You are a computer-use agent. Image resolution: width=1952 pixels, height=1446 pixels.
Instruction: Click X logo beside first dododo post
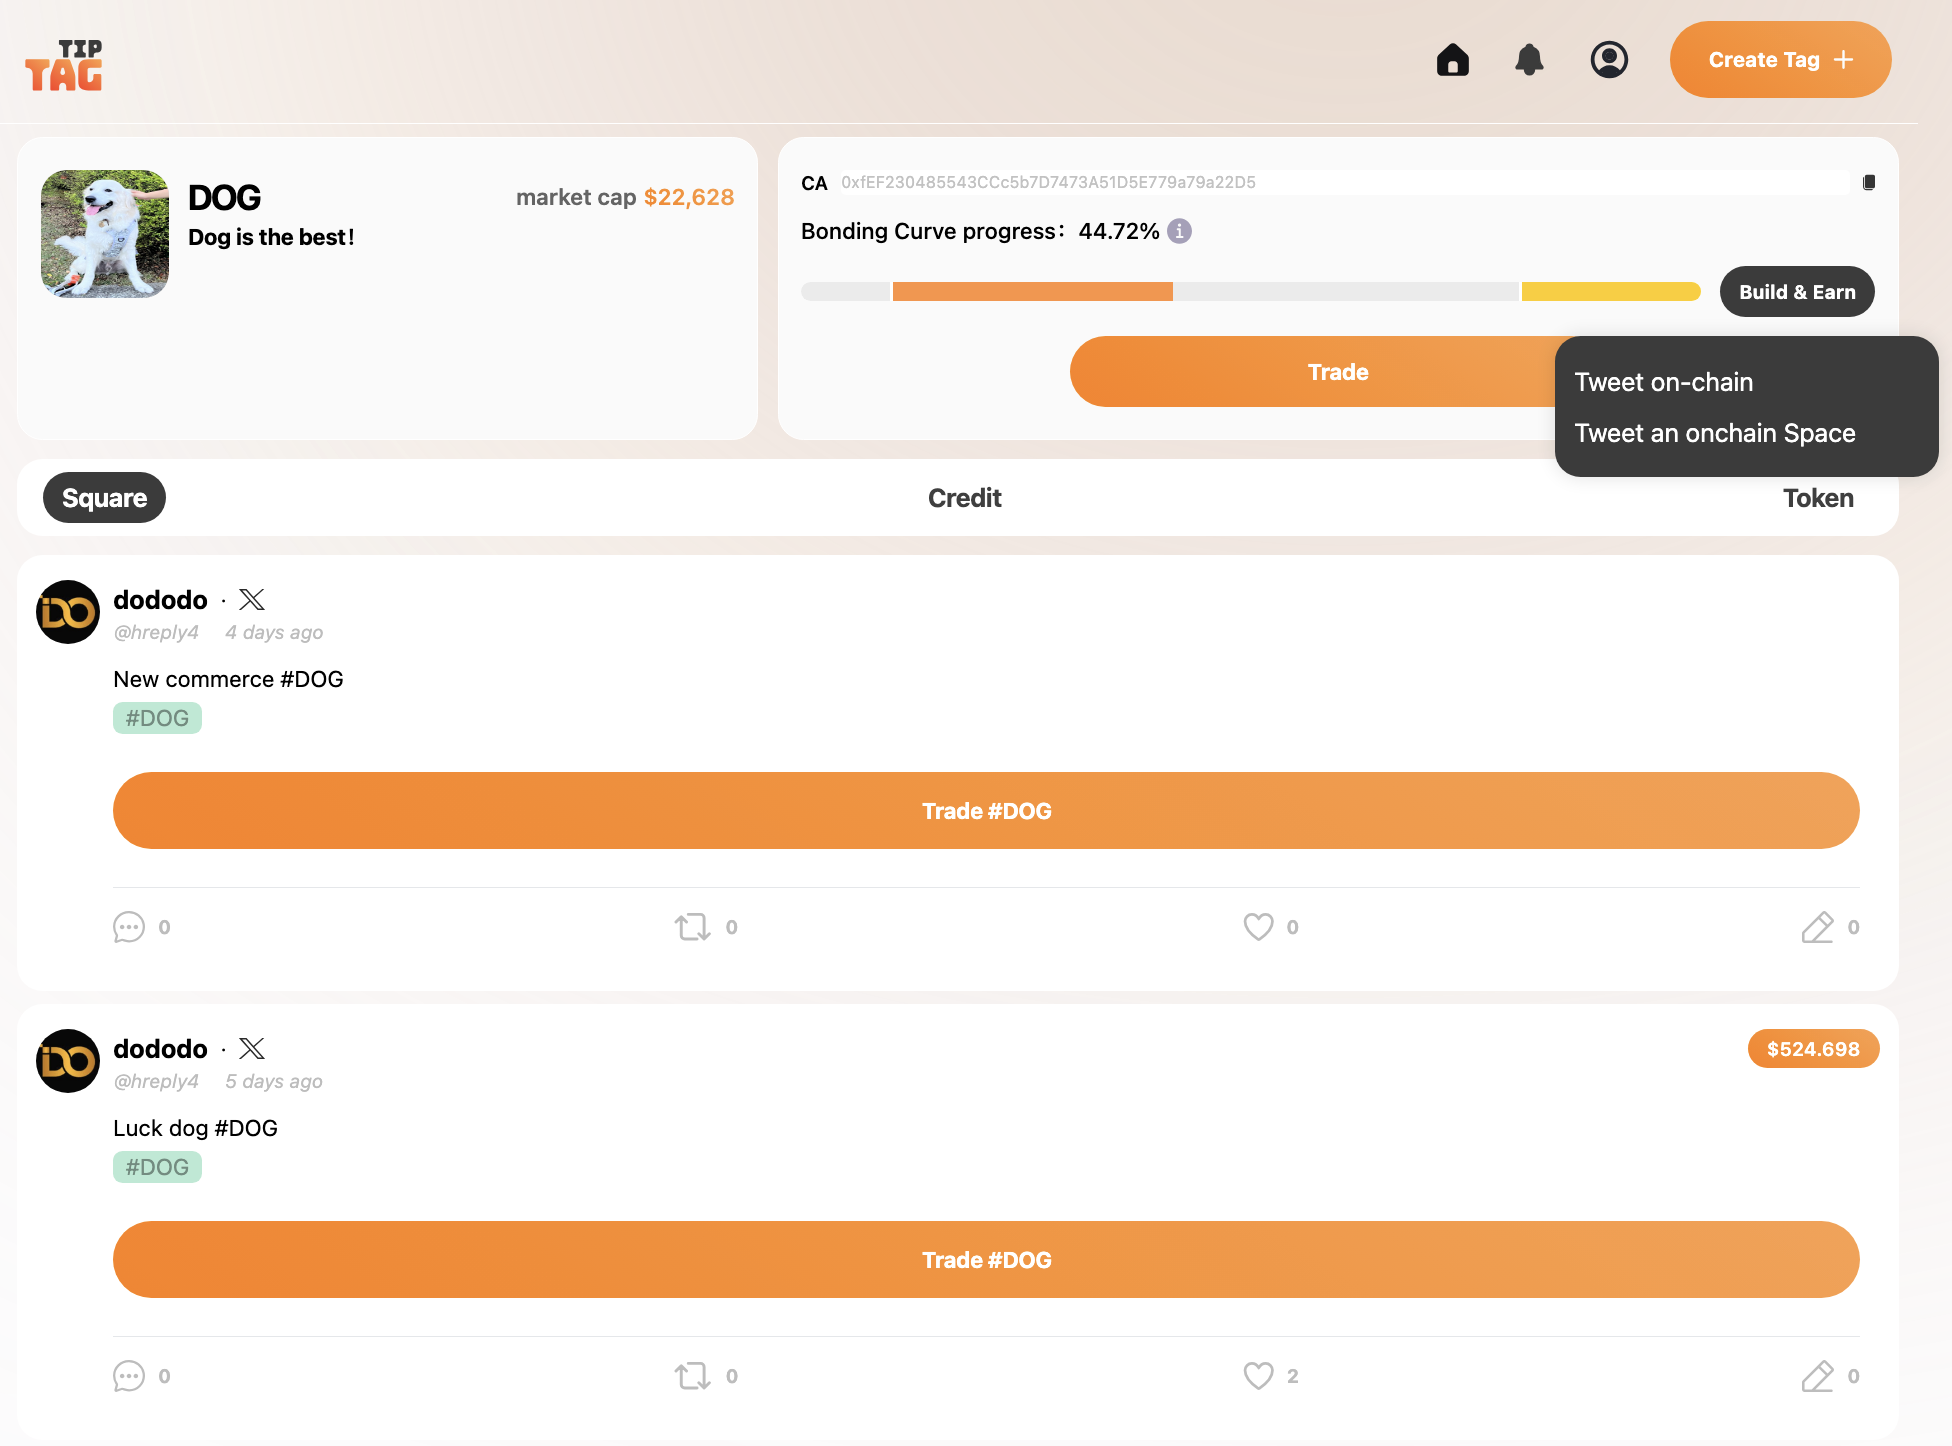point(252,600)
